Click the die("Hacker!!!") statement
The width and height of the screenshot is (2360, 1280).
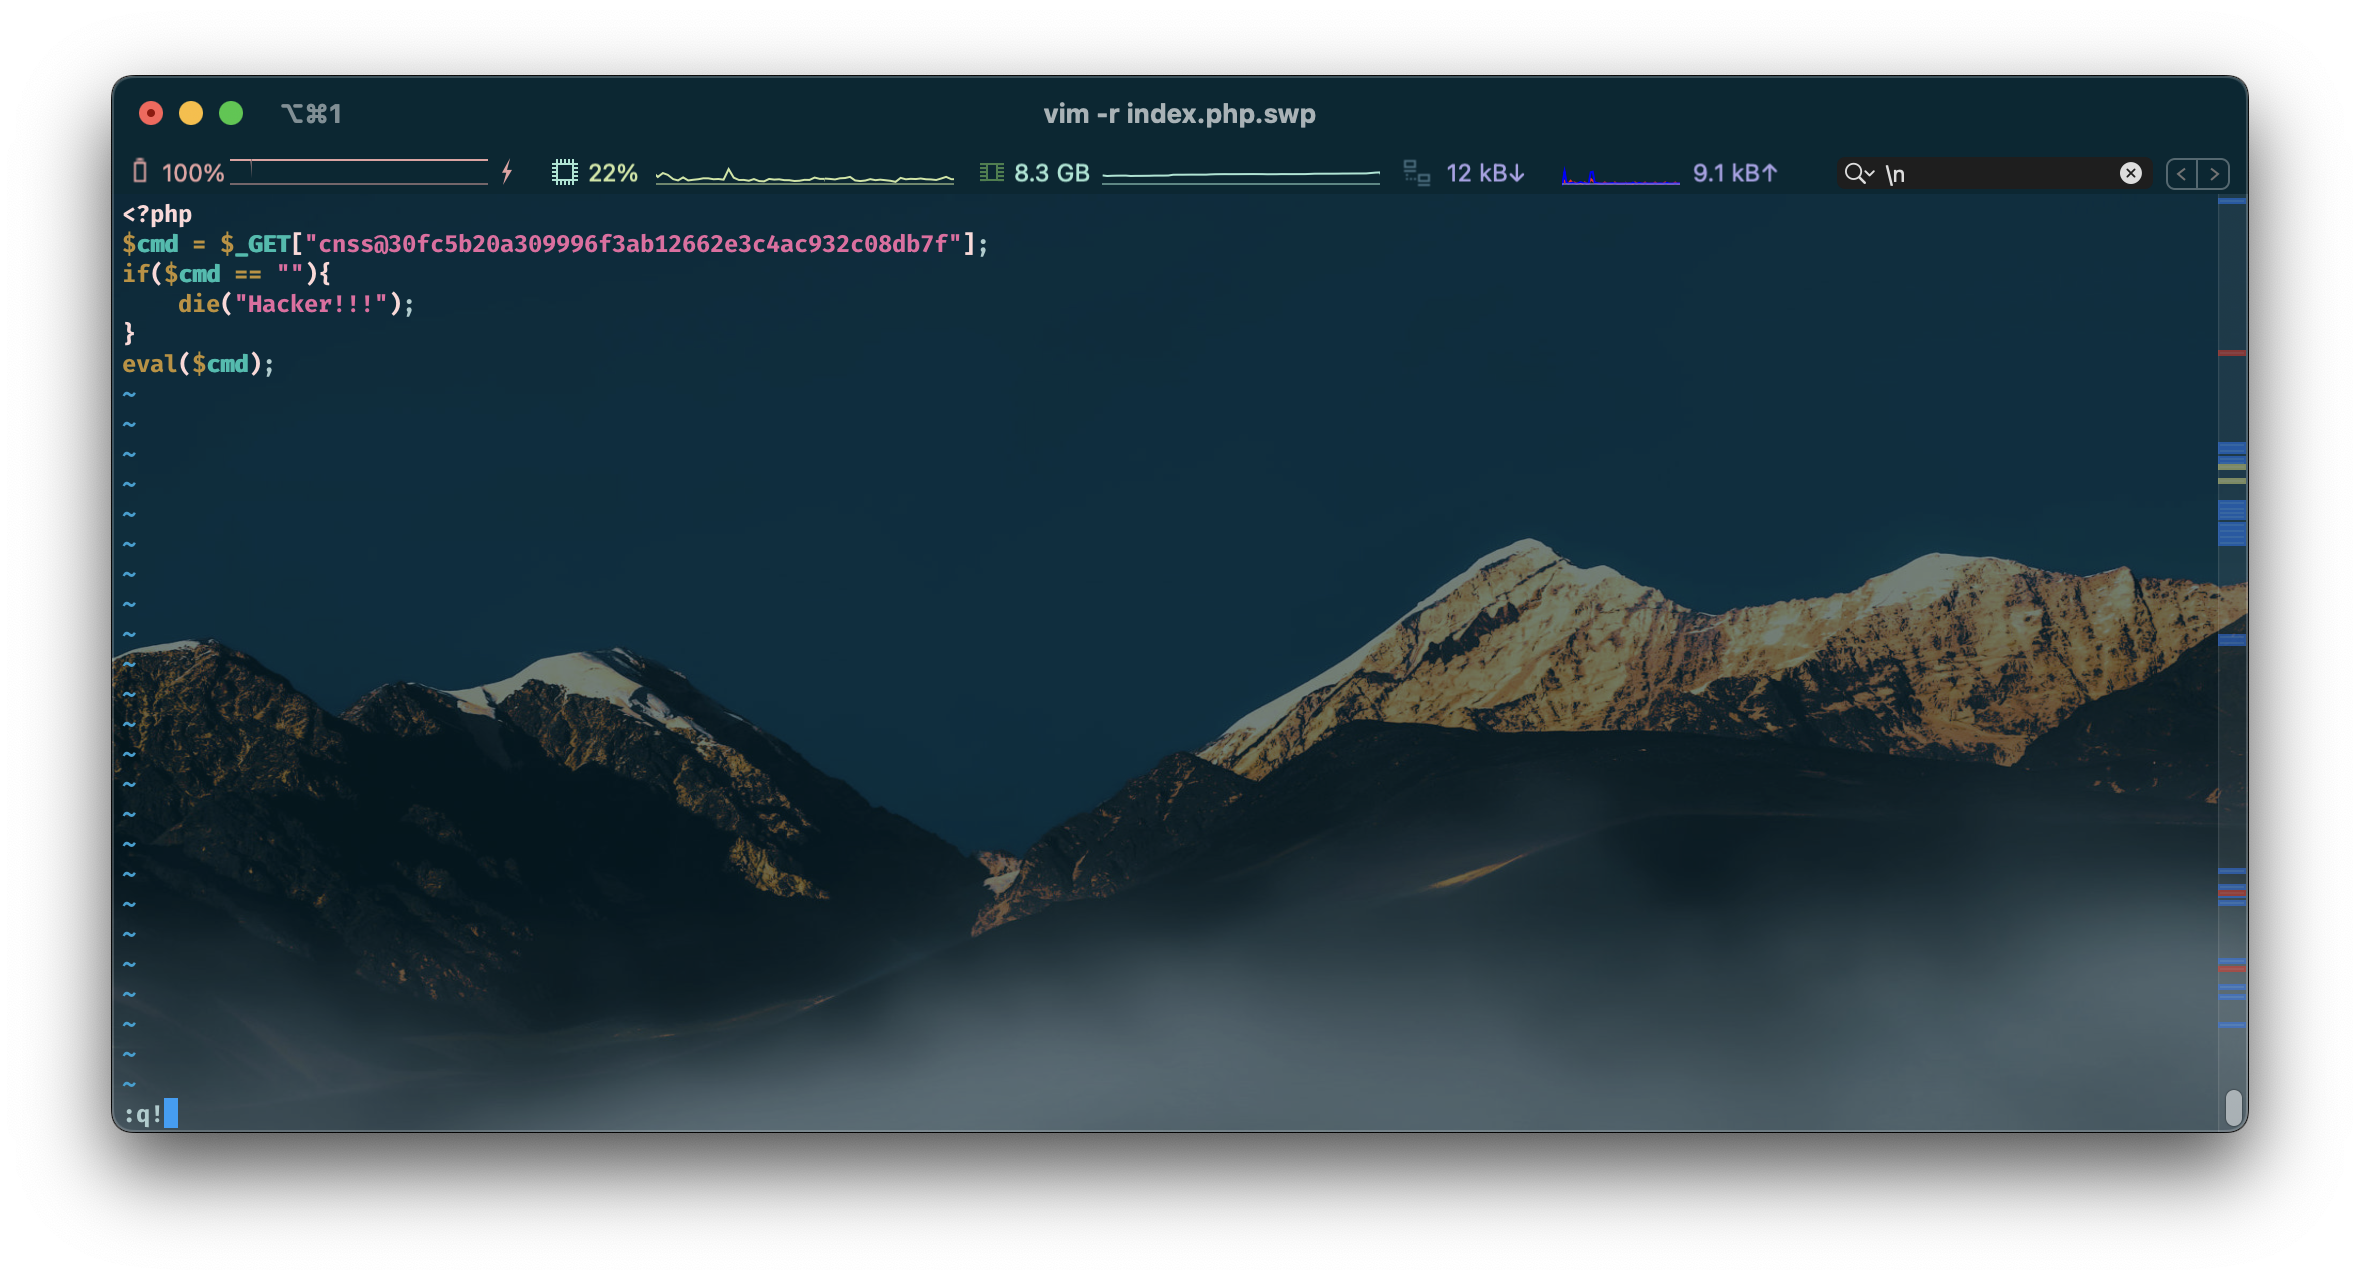[296, 304]
